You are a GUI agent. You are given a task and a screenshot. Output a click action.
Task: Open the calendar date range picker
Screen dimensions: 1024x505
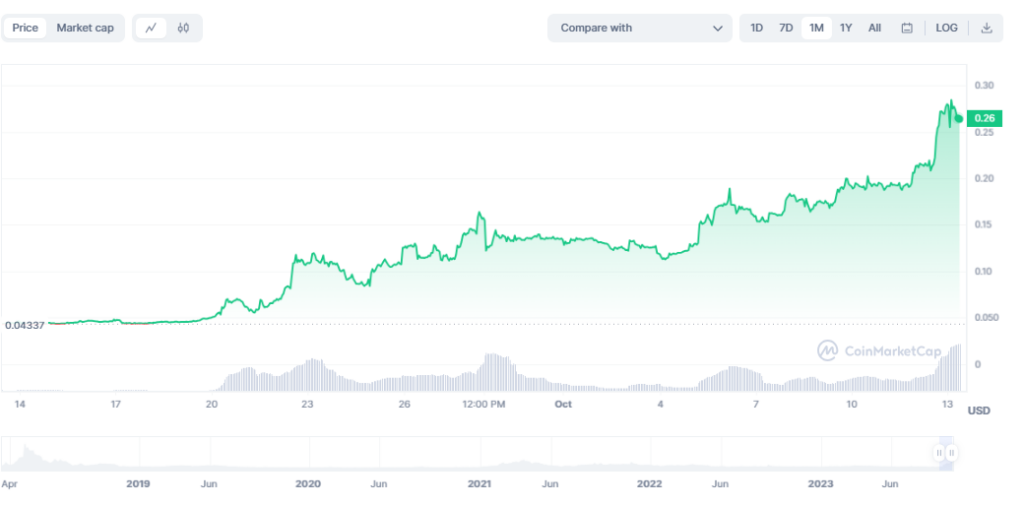tap(907, 28)
